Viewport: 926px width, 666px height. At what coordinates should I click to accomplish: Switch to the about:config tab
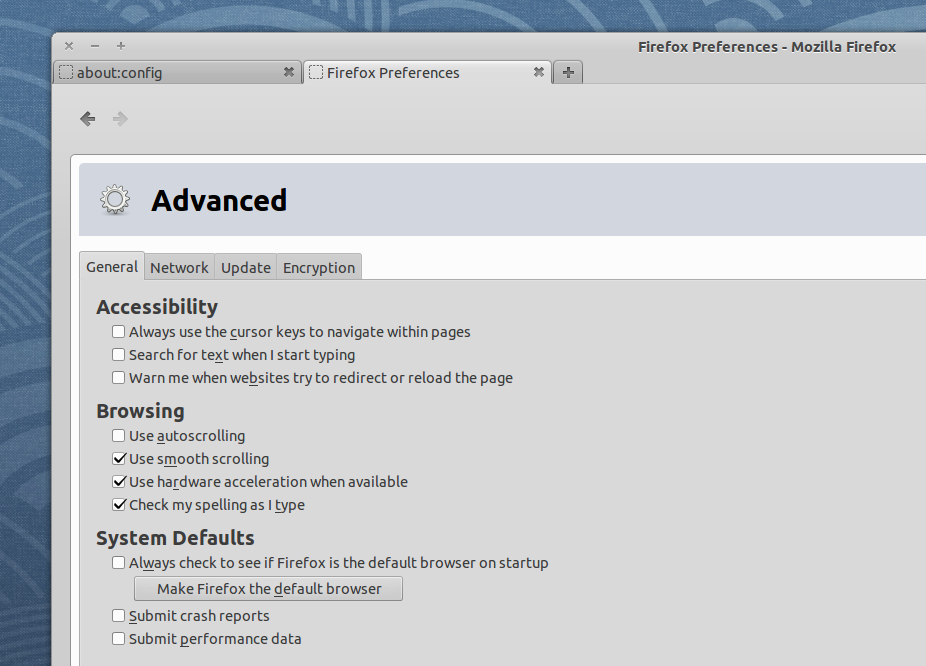[x=177, y=72]
